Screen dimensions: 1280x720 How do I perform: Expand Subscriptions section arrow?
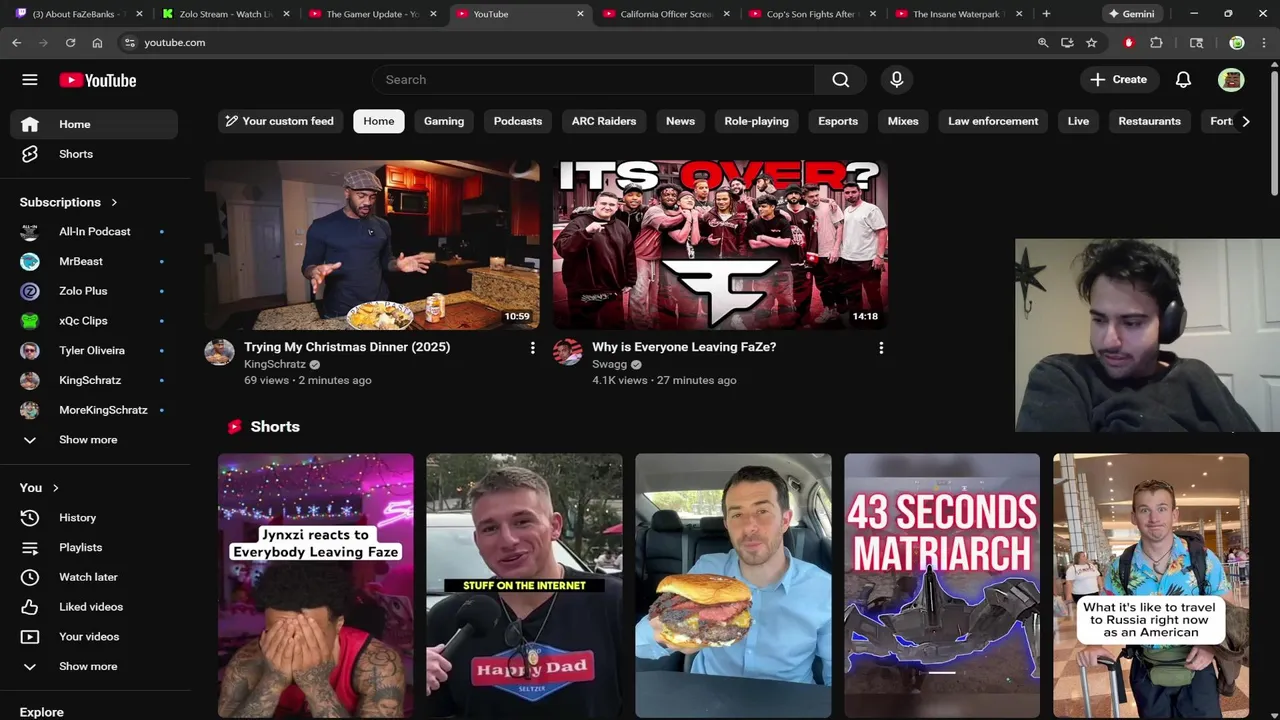(x=114, y=202)
